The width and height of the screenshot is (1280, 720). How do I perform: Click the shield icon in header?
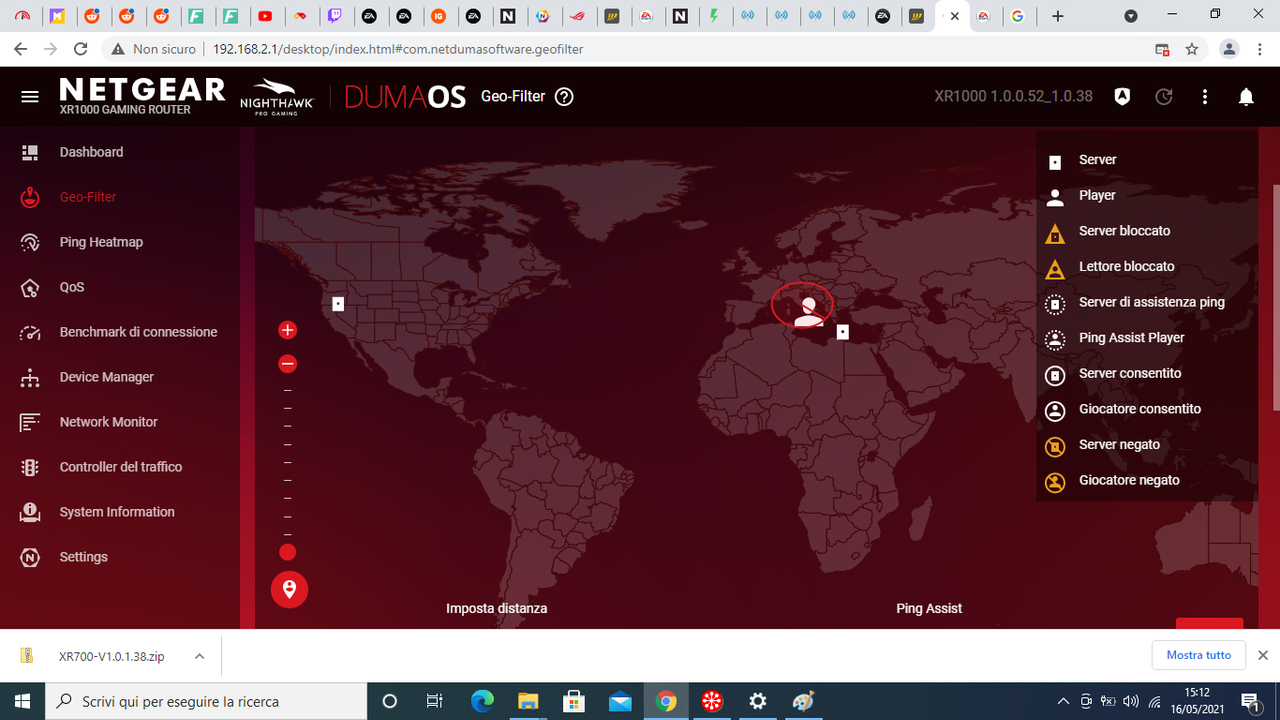[x=1122, y=97]
